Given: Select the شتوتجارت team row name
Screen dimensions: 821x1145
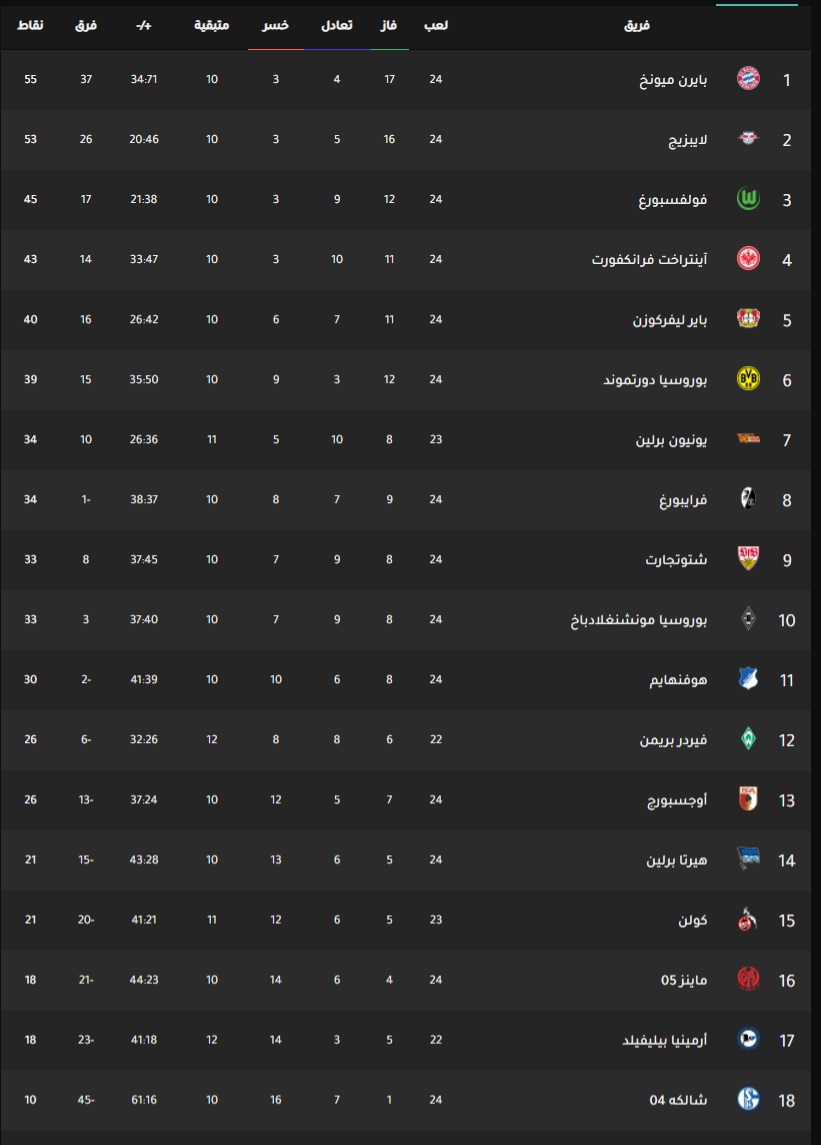Looking at the screenshot, I should click(x=676, y=559).
